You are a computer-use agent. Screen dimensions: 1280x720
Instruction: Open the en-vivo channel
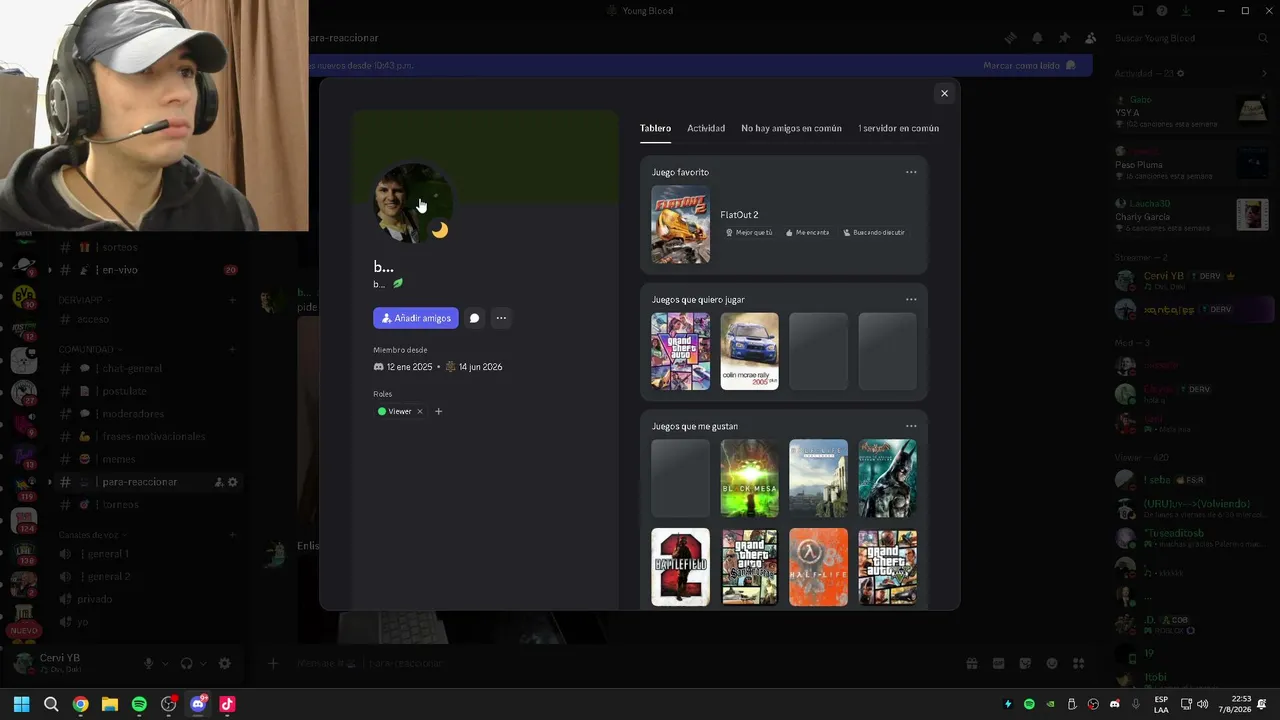(x=148, y=270)
